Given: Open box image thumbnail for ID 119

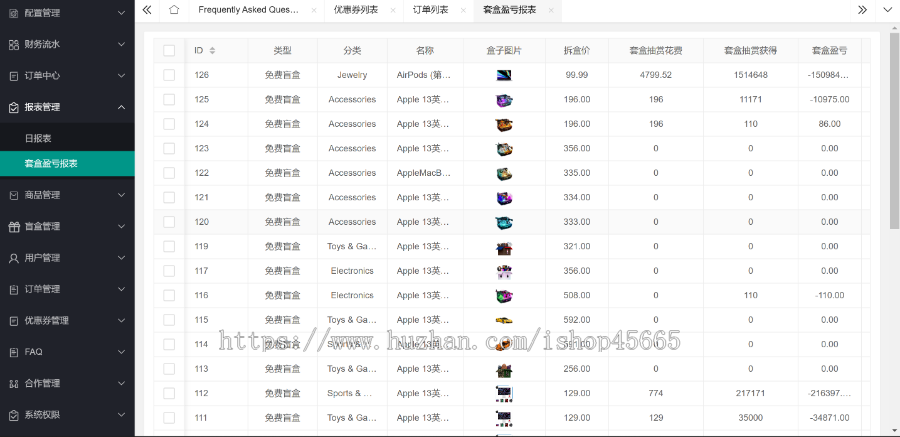Looking at the screenshot, I should pyautogui.click(x=503, y=247).
